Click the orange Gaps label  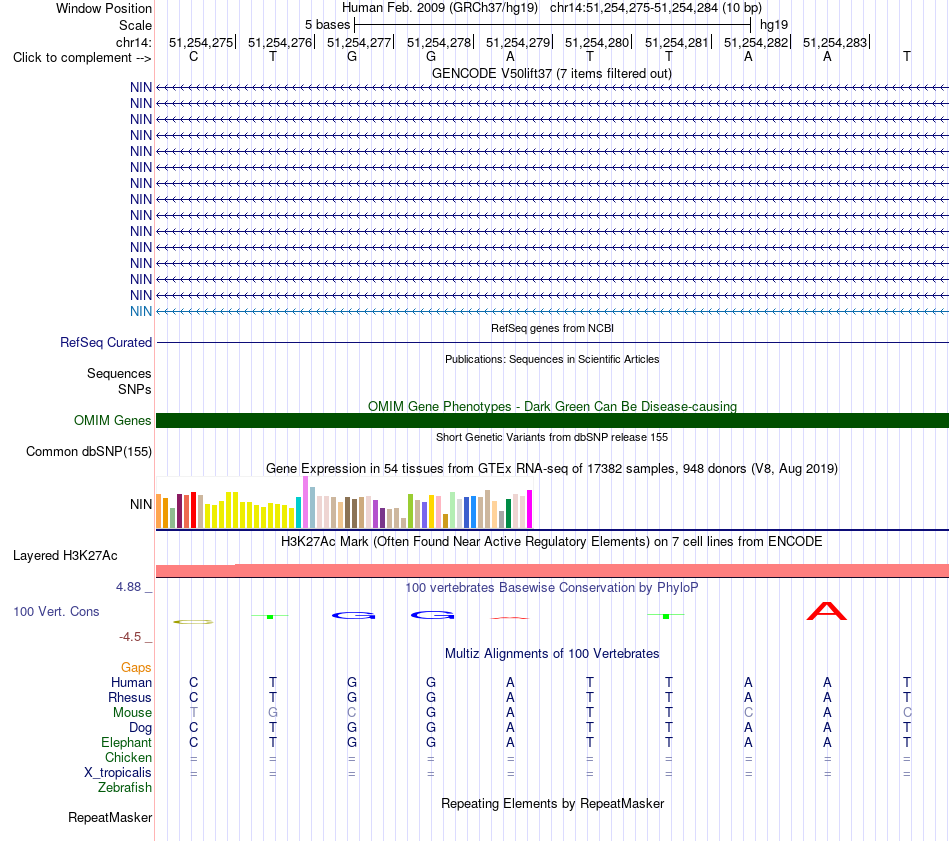coord(136,668)
